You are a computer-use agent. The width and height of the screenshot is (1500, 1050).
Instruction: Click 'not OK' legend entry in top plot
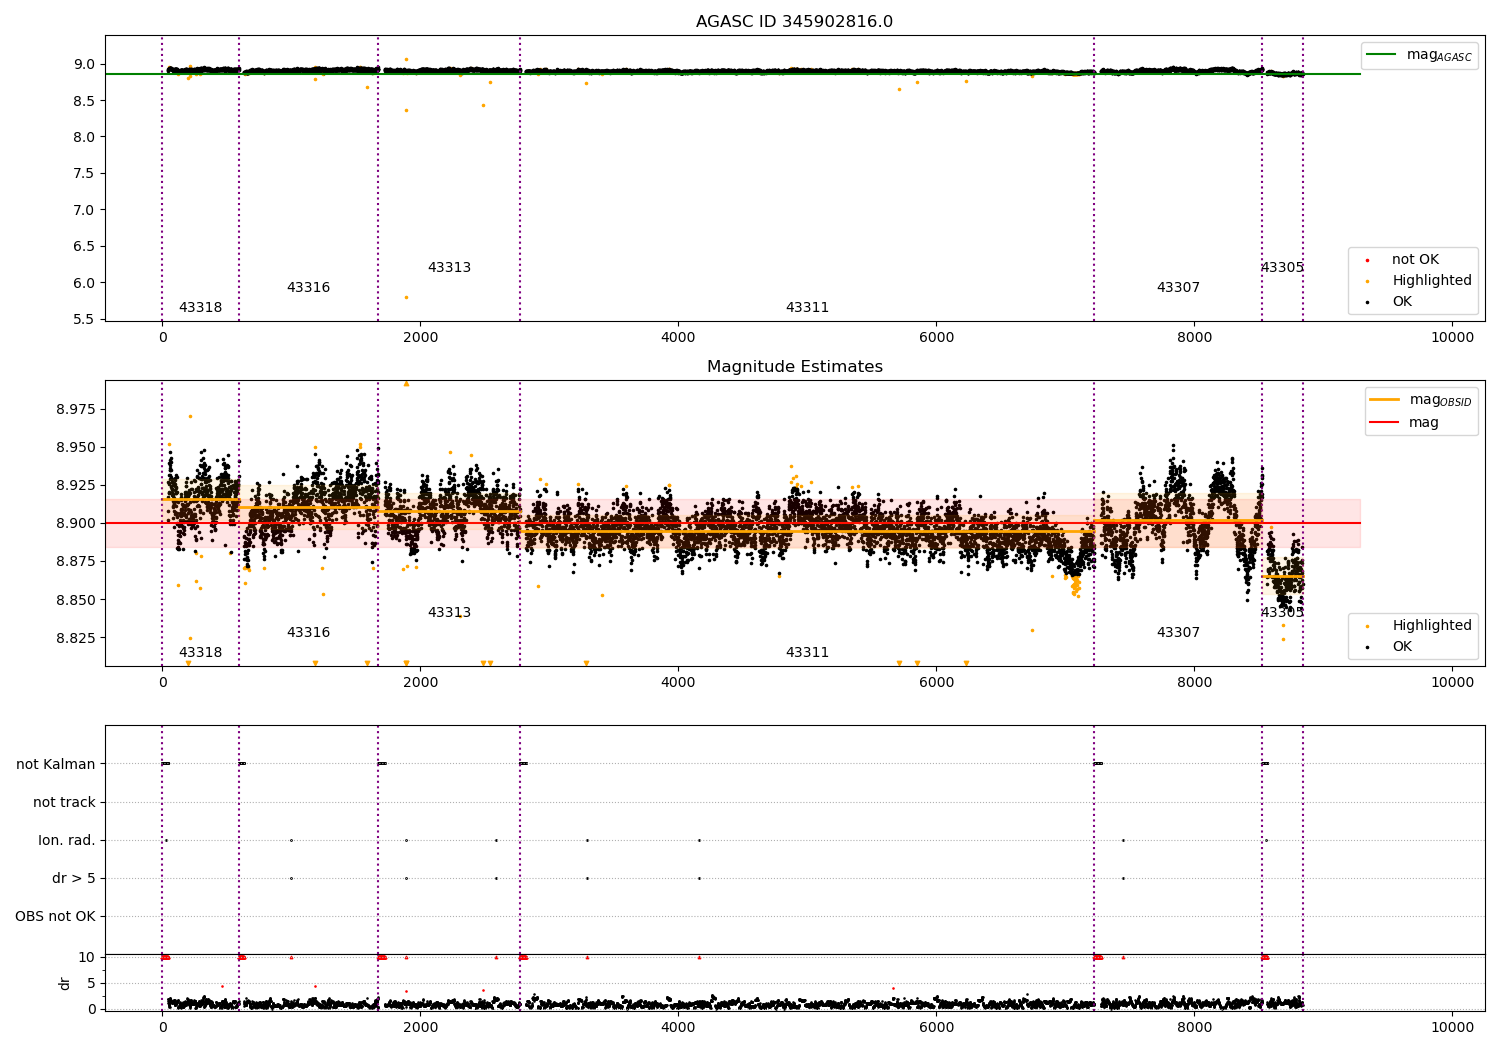1415,260
